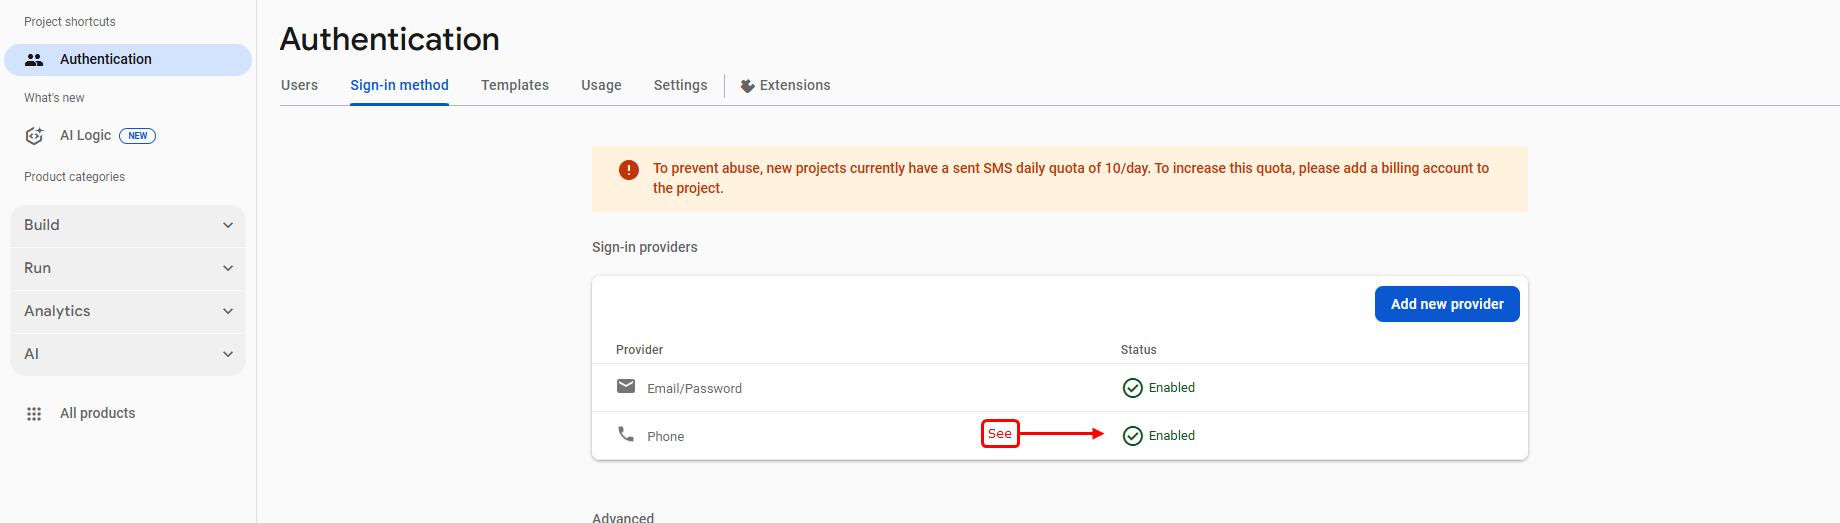Open the Settings tab
The height and width of the screenshot is (523, 1840).
point(680,85)
